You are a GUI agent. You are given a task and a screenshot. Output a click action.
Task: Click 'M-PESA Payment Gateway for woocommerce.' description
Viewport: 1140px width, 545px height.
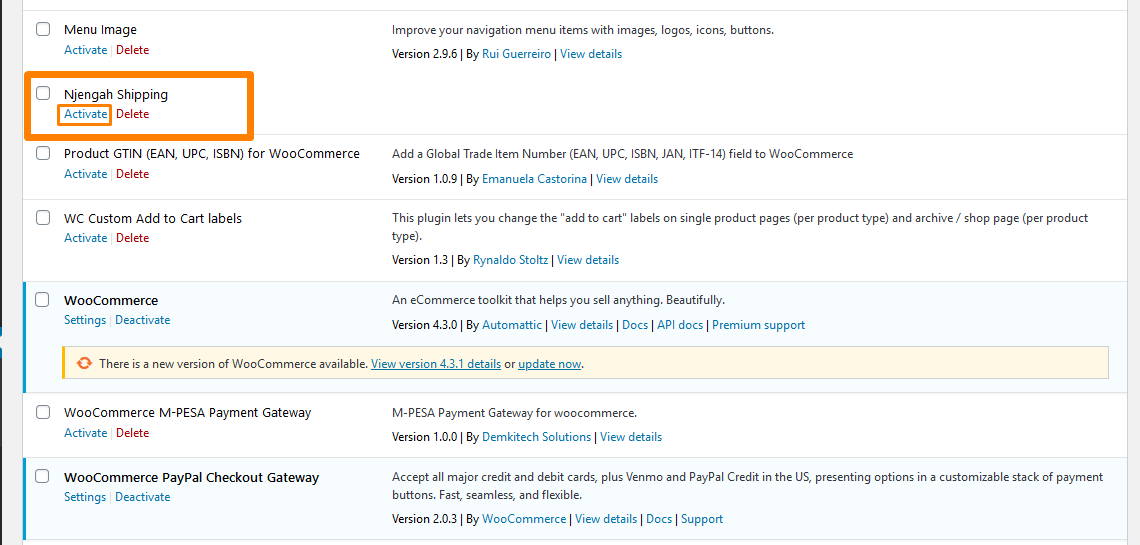514,413
